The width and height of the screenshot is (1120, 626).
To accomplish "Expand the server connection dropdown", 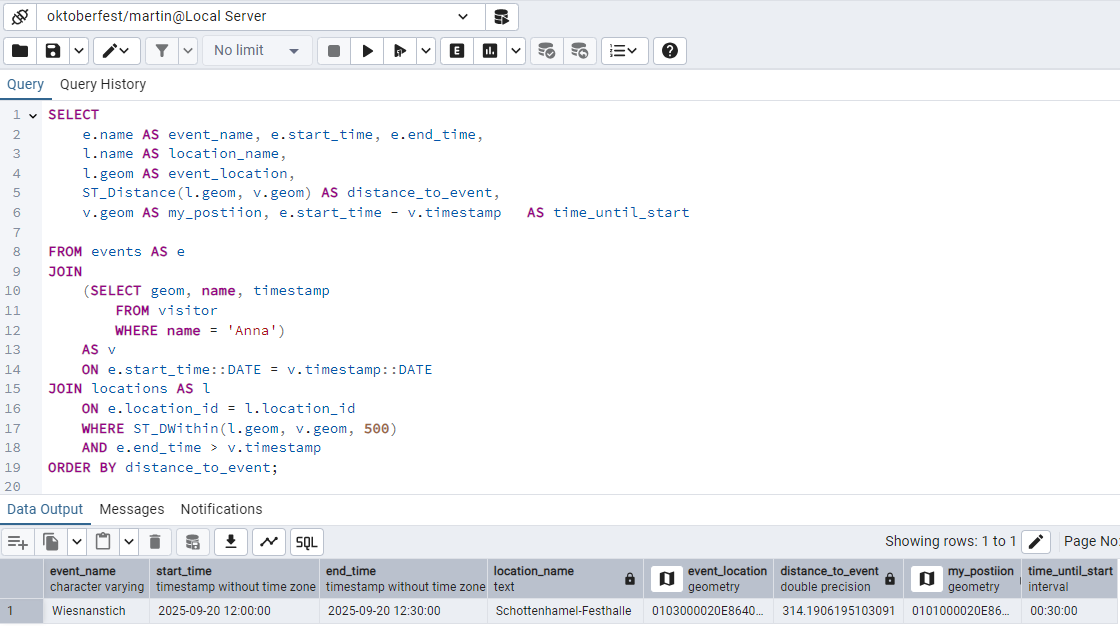I will pos(463,16).
